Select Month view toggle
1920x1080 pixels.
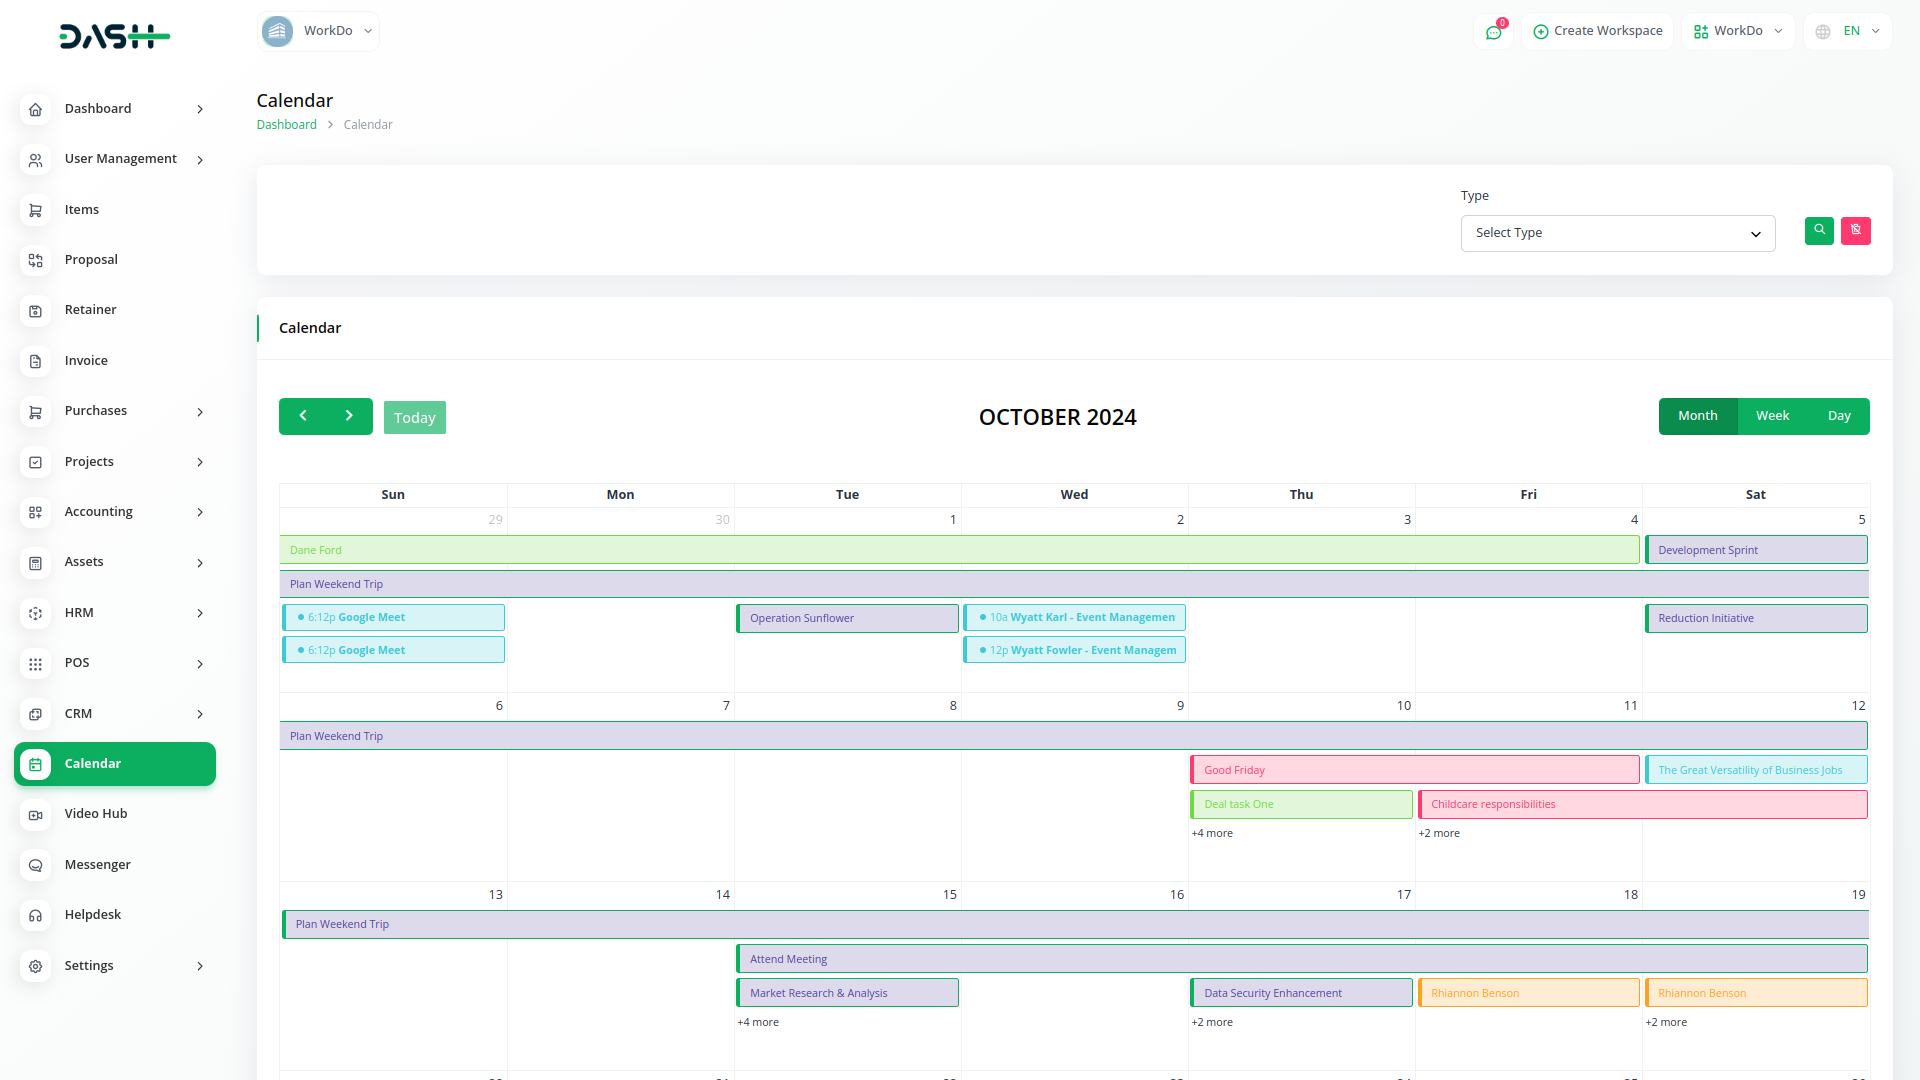tap(1697, 416)
